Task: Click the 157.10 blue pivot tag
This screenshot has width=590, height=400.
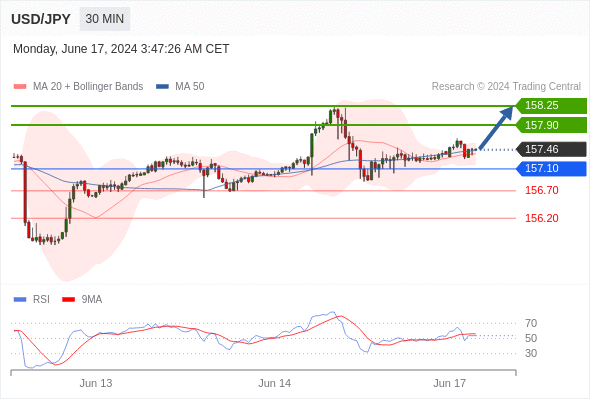Action: coord(551,169)
